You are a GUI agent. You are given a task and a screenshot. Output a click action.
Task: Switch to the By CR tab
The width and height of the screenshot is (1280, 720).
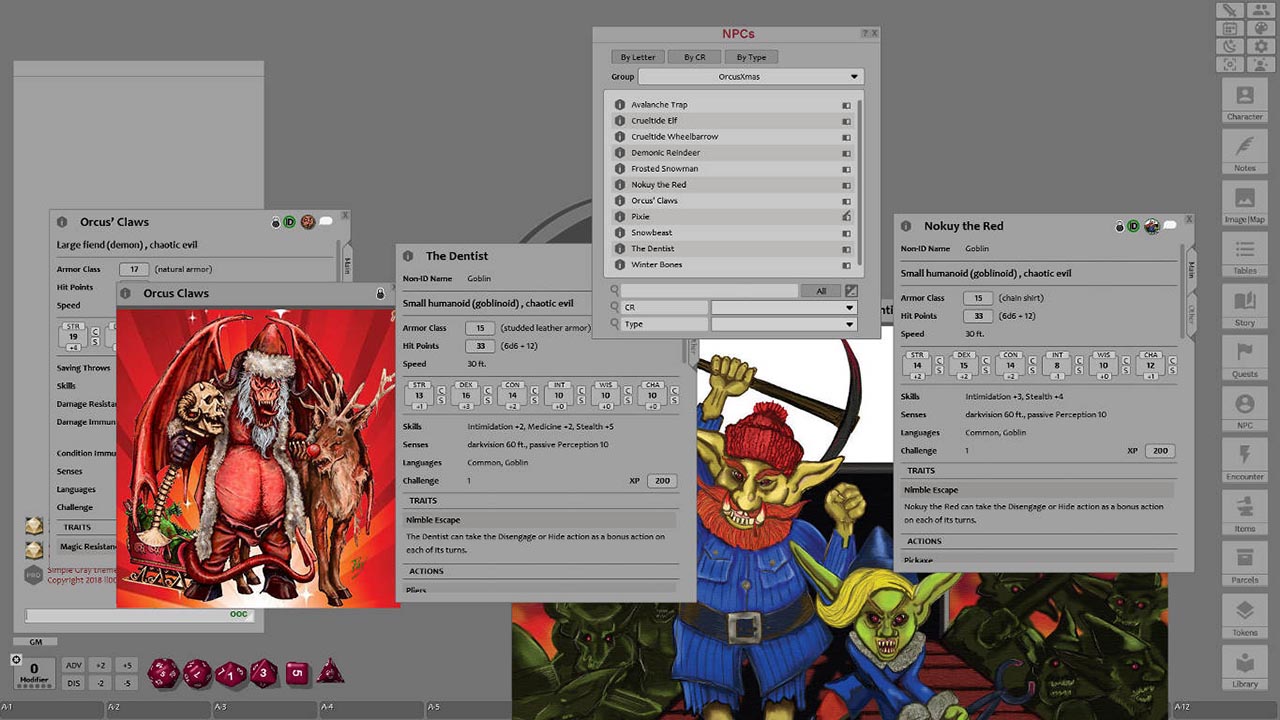[694, 56]
